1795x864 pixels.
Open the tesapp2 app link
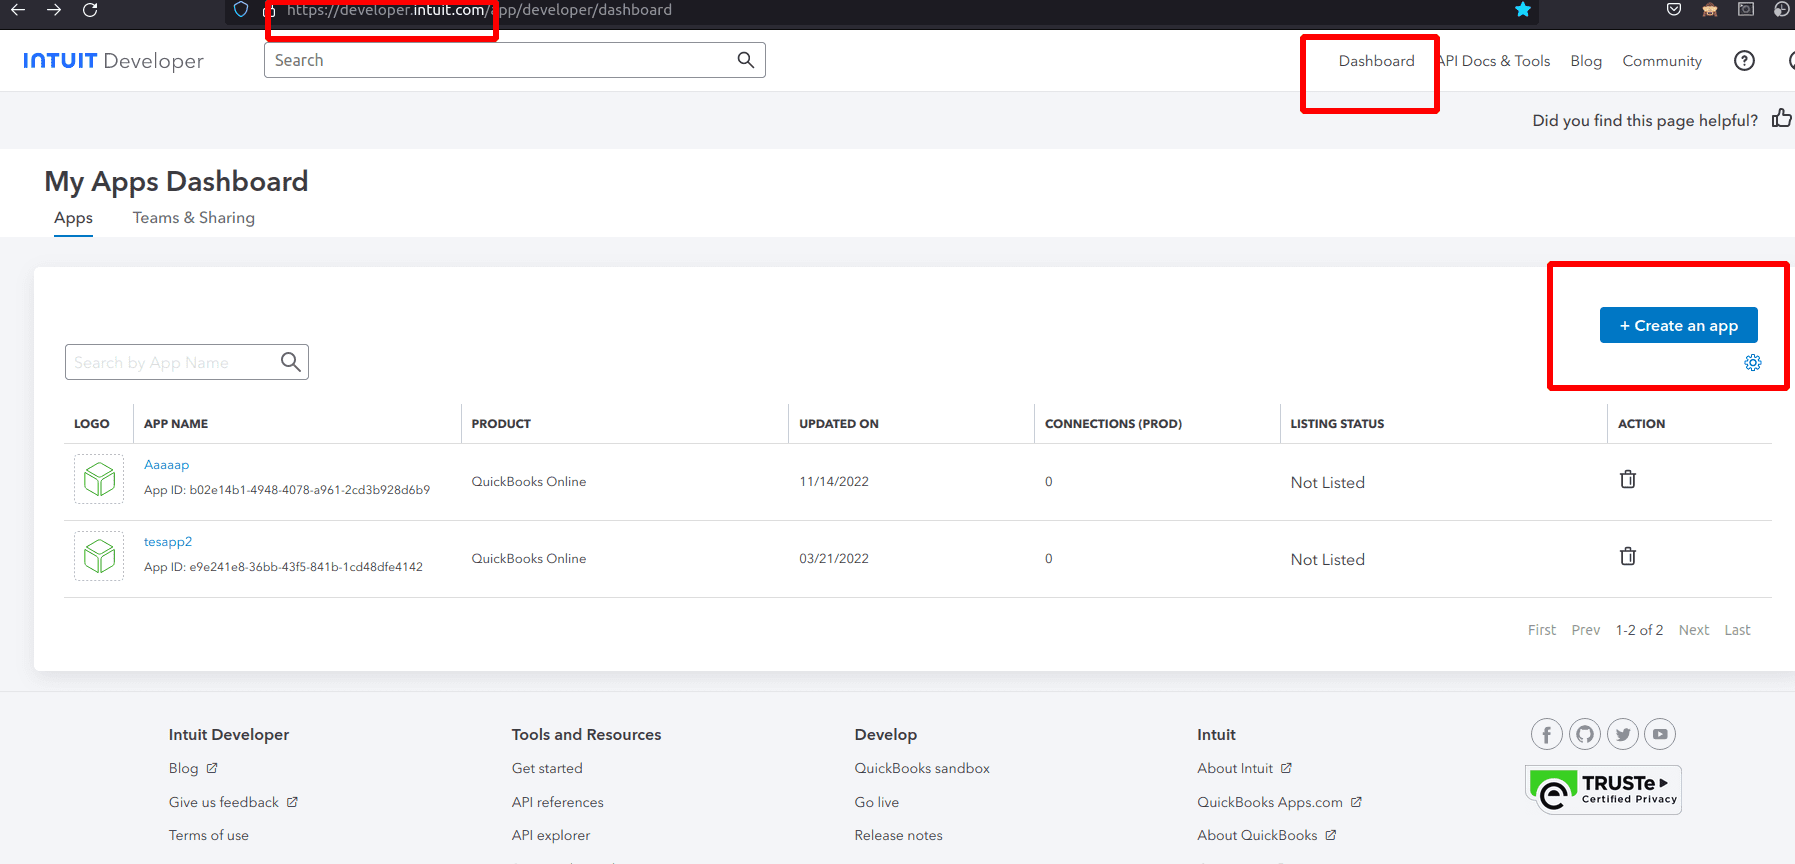[168, 542]
